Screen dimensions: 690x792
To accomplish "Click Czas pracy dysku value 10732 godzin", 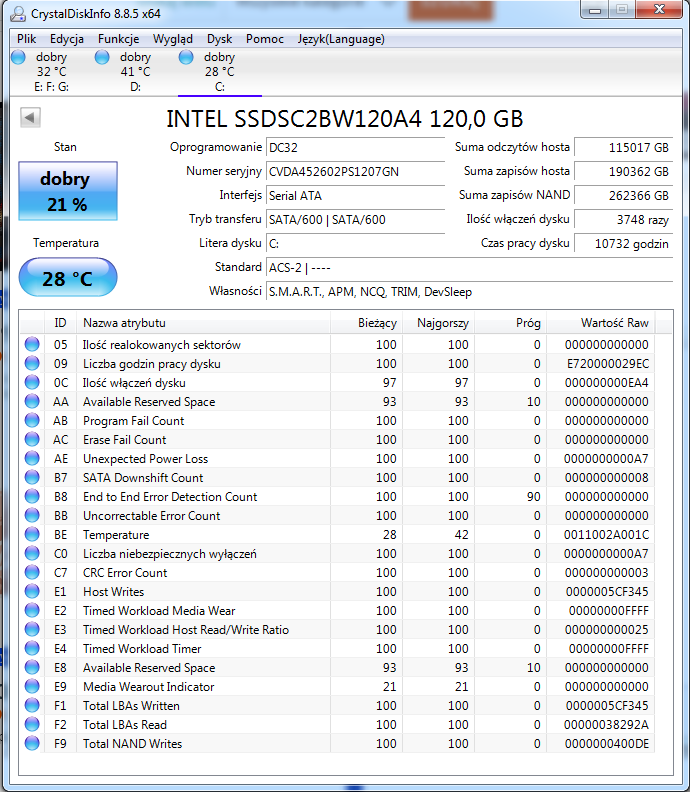I will (x=624, y=243).
